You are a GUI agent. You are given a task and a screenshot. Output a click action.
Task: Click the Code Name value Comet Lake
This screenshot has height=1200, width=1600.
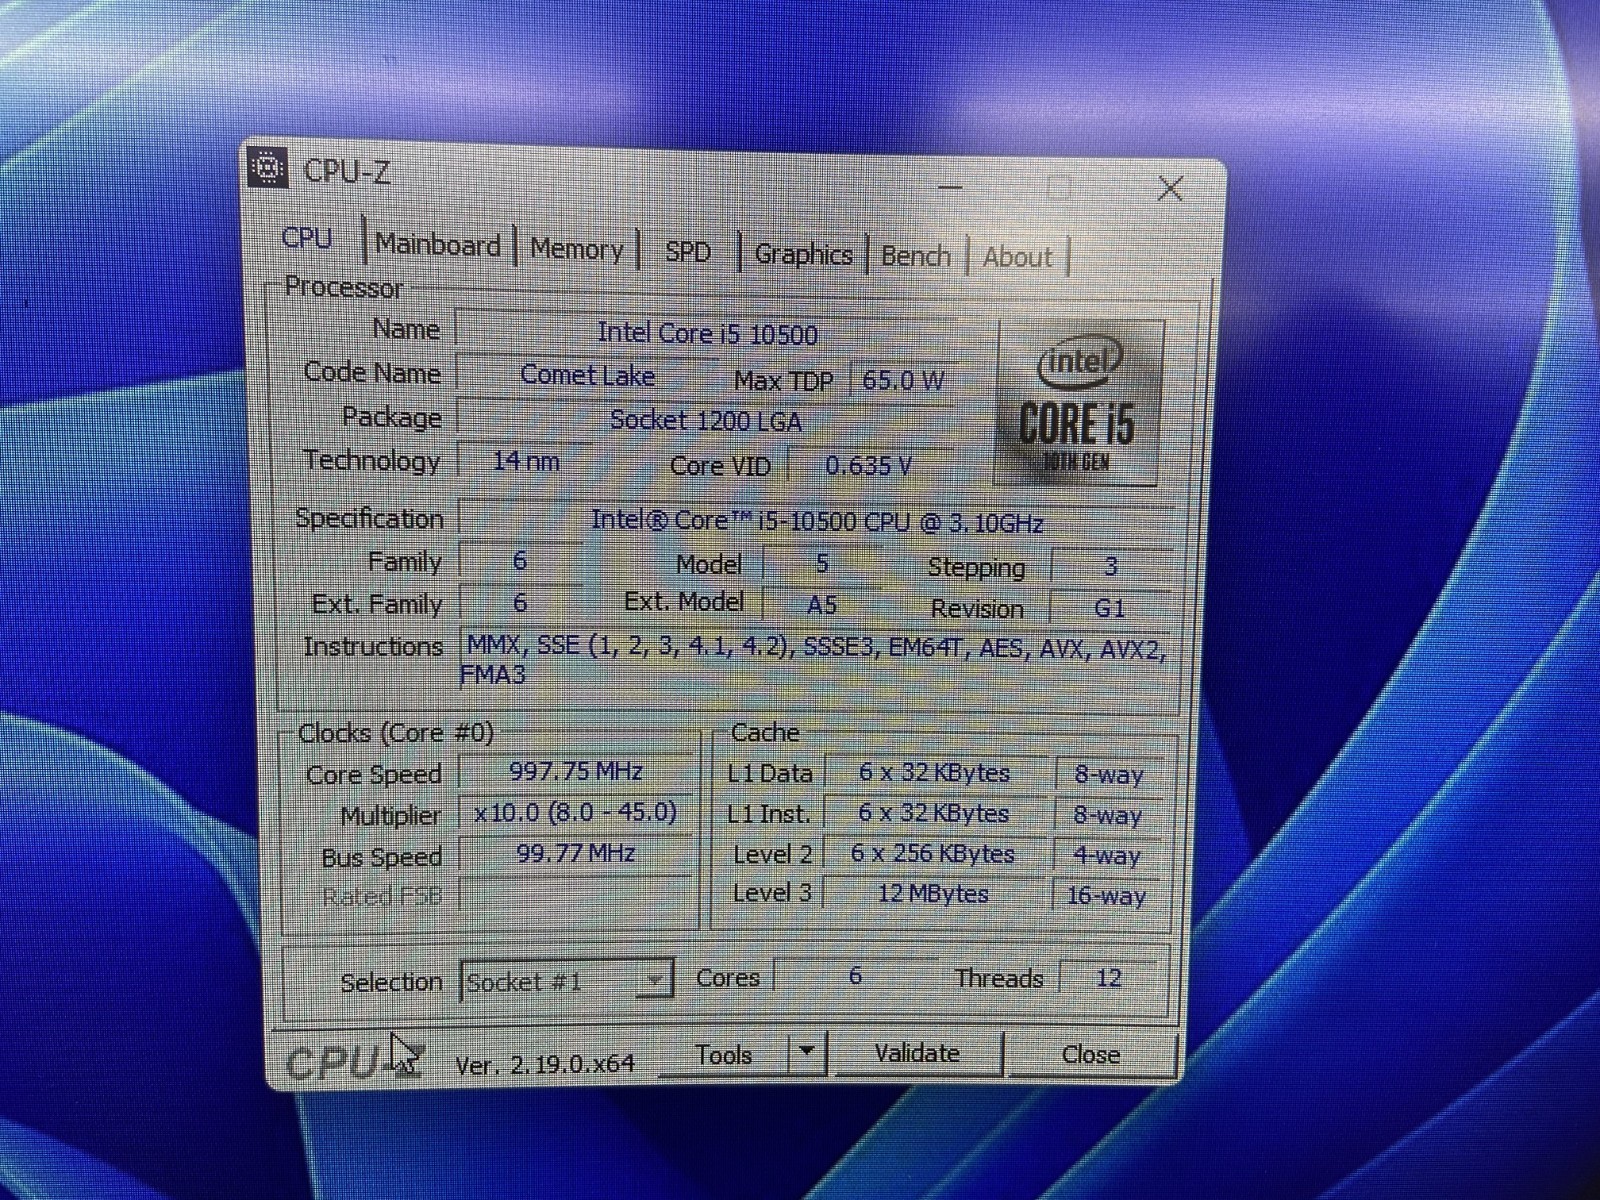coord(587,376)
